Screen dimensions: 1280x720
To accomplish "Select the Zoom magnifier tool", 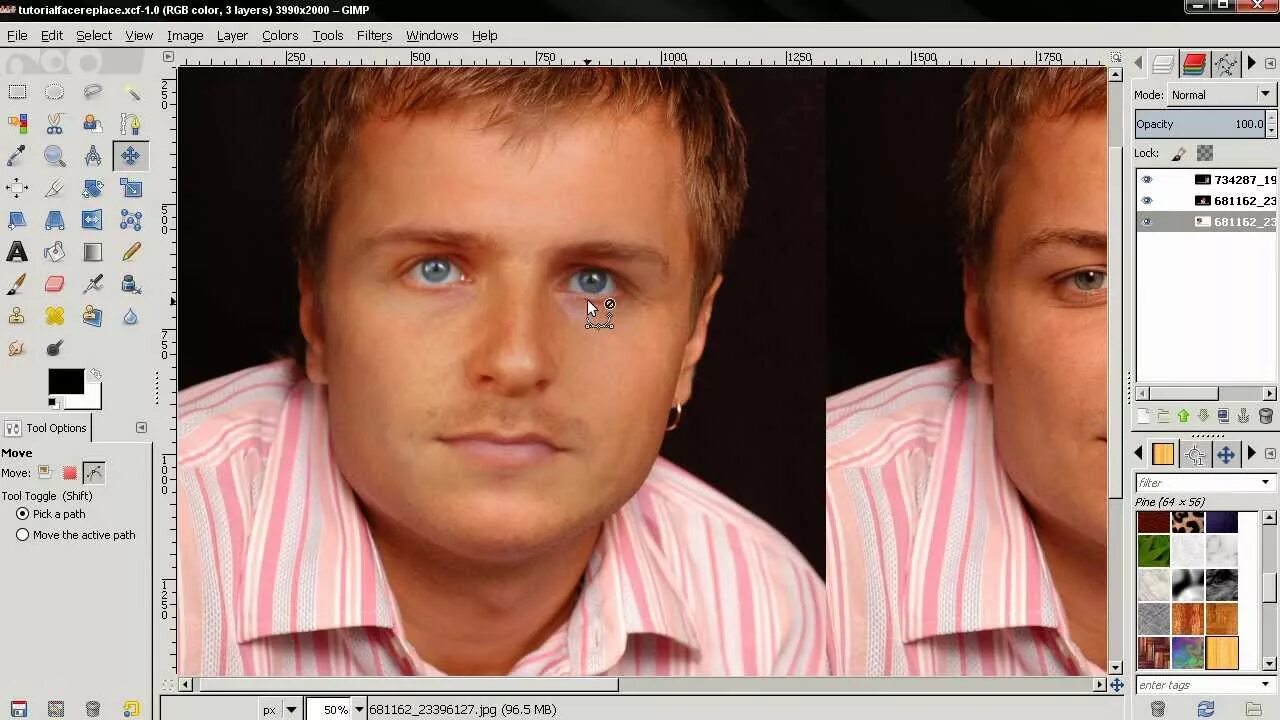I will click(55, 156).
